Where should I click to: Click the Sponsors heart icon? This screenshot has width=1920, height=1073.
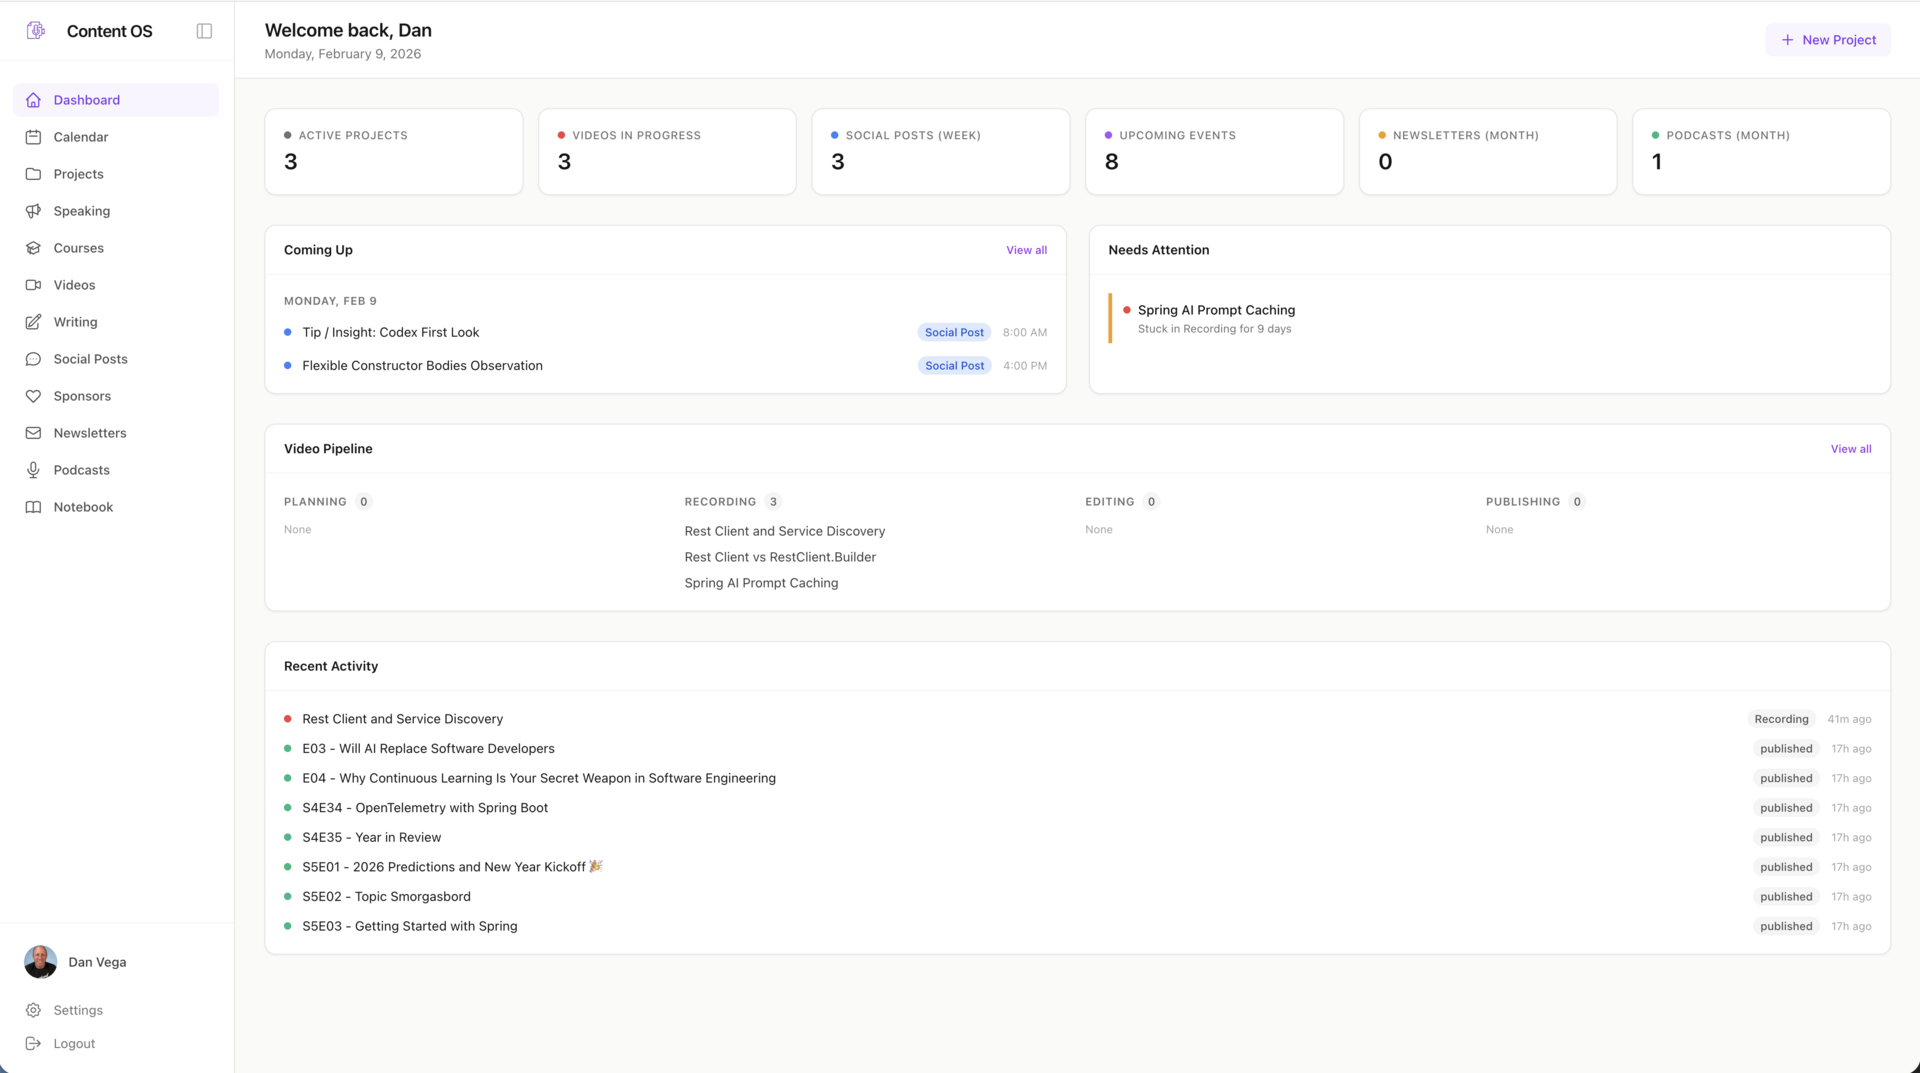(x=33, y=396)
